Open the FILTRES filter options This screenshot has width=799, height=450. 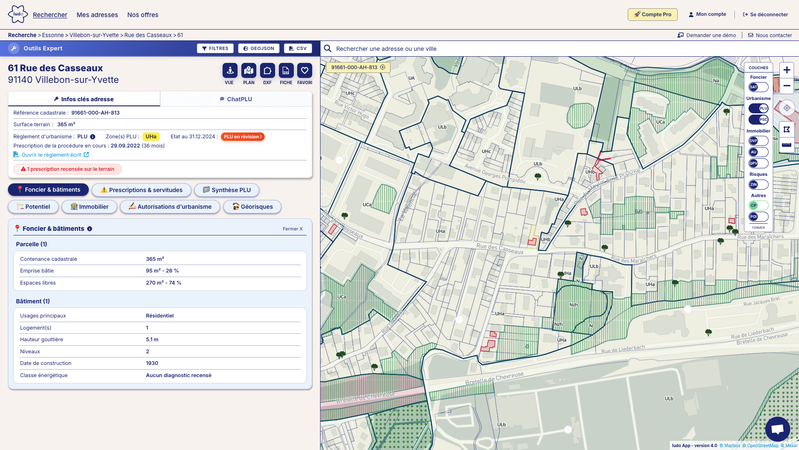pos(215,48)
